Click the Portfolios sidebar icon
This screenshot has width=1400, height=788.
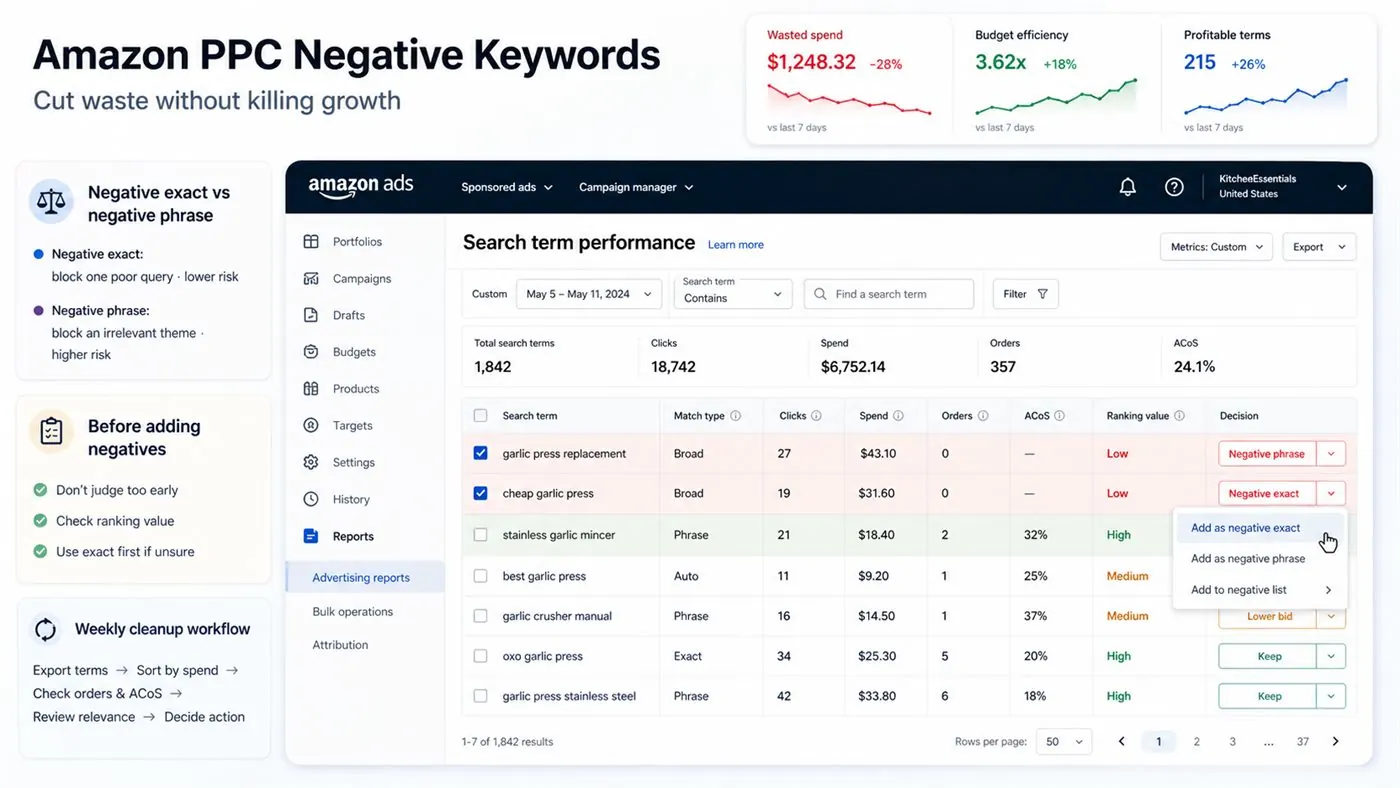point(311,242)
